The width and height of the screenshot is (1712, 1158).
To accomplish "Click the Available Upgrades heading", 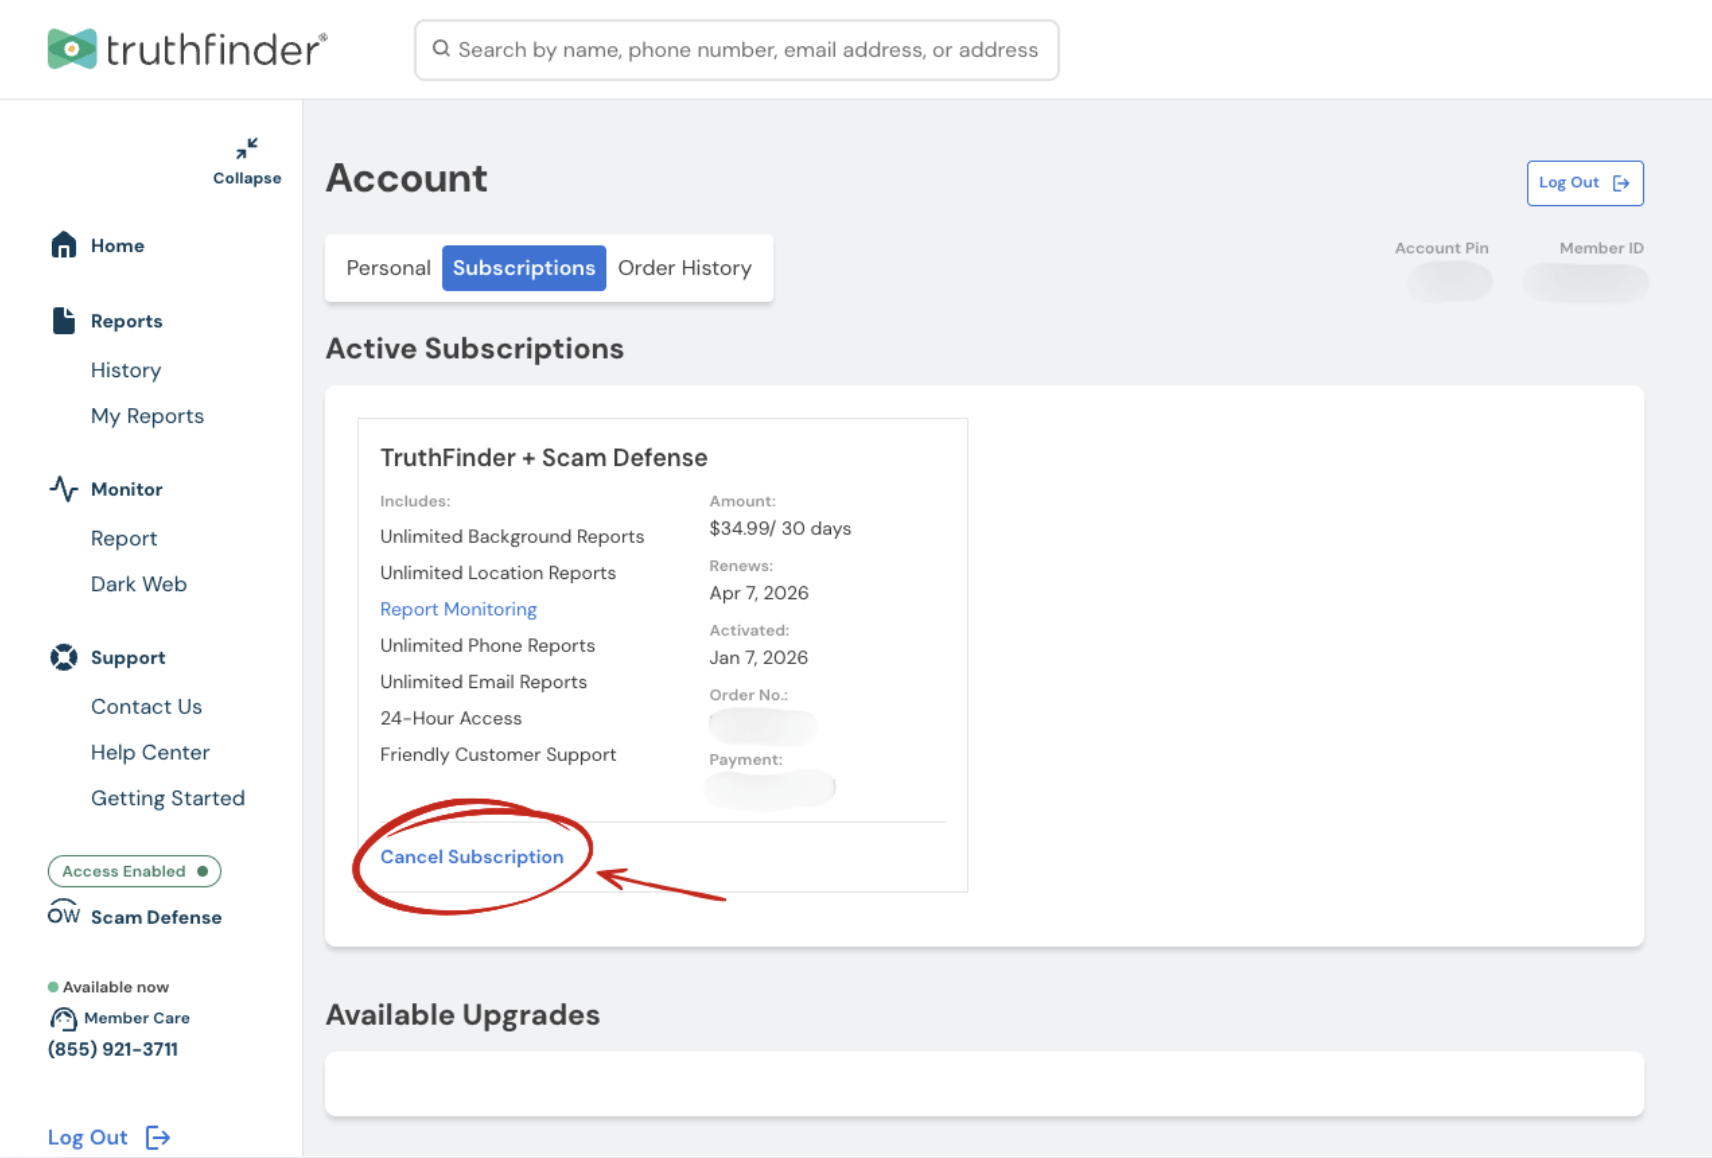I will (463, 1014).
